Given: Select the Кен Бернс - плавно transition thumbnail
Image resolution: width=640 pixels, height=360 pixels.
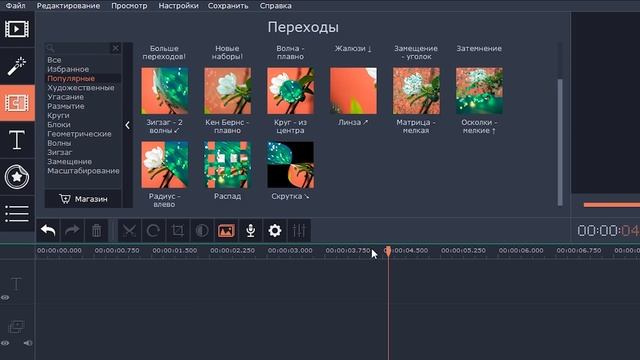Looking at the screenshot, I should (228, 91).
